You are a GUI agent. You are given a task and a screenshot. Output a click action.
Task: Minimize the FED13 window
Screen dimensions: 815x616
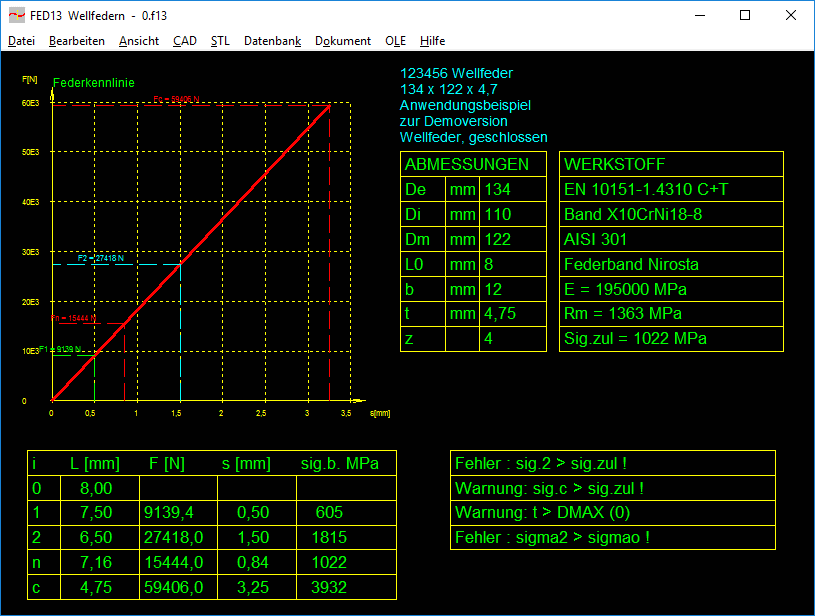(x=698, y=16)
